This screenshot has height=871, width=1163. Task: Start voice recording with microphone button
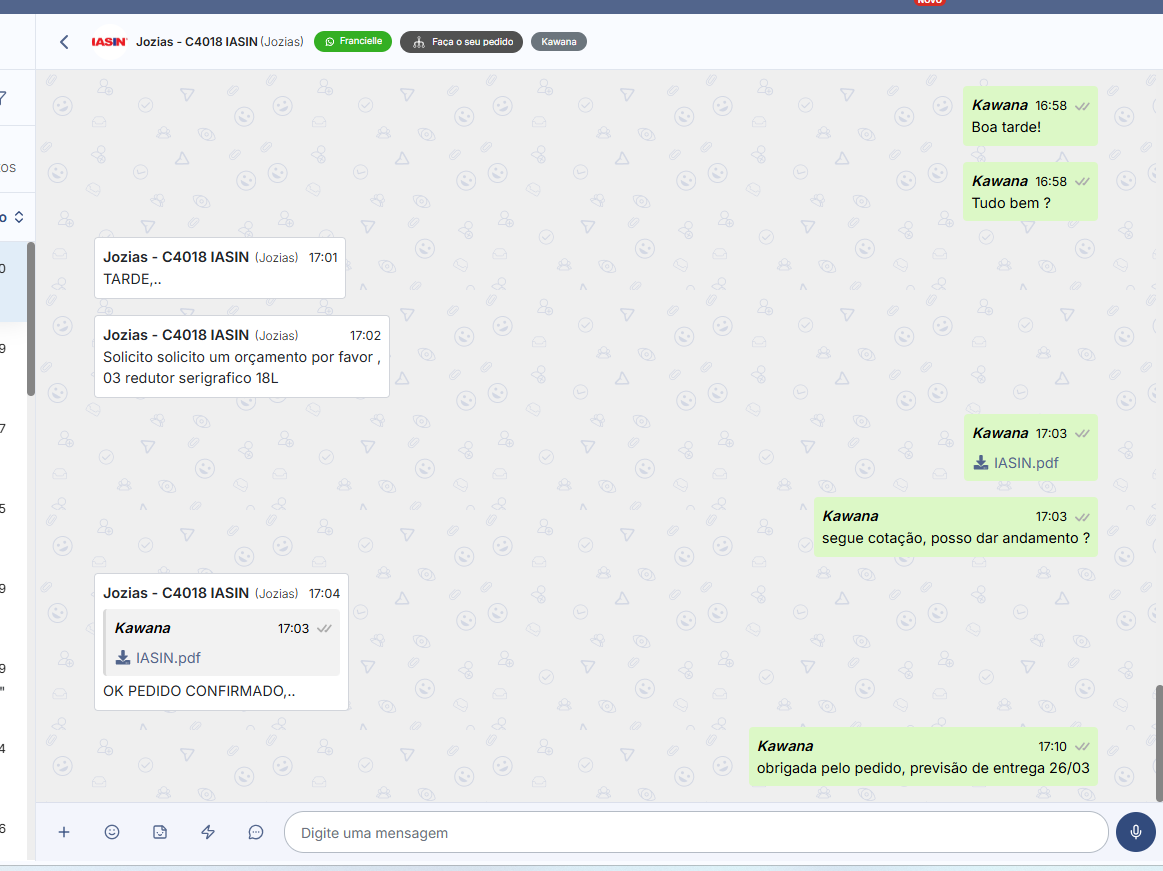click(1135, 832)
